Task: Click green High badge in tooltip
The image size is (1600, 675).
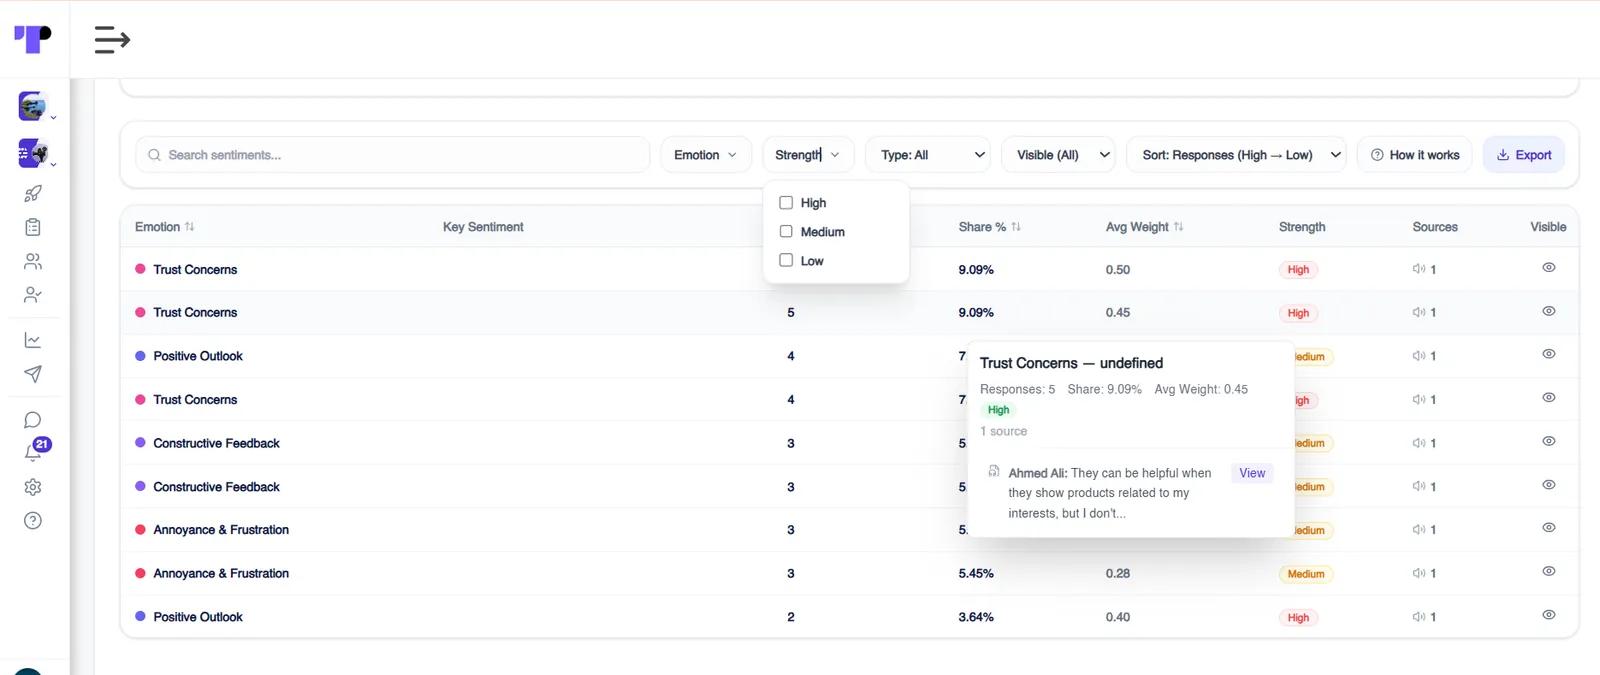Action: click(998, 410)
